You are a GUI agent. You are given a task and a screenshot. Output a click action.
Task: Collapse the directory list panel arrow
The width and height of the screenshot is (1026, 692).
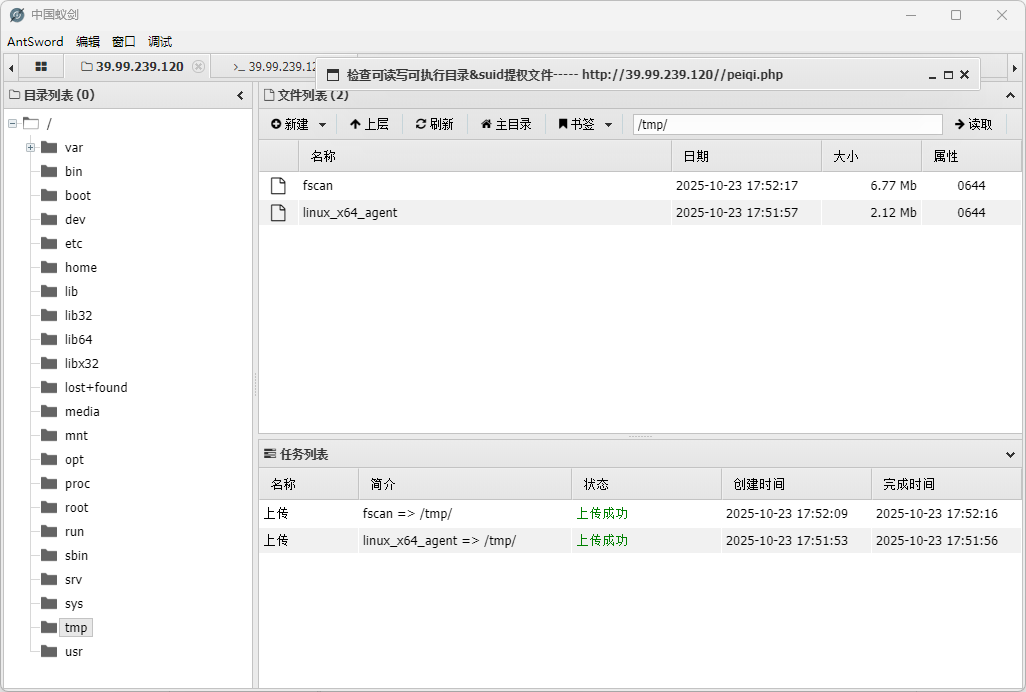pos(240,96)
